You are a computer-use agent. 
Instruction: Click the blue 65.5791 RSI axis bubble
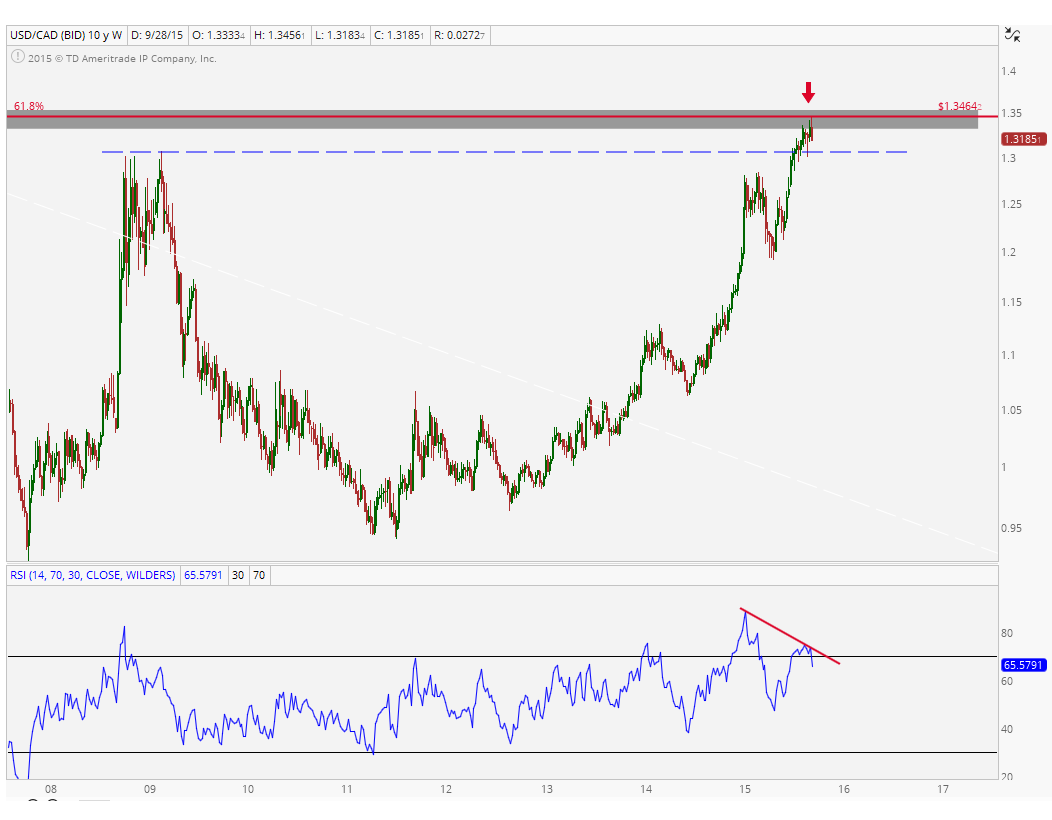(x=1023, y=665)
